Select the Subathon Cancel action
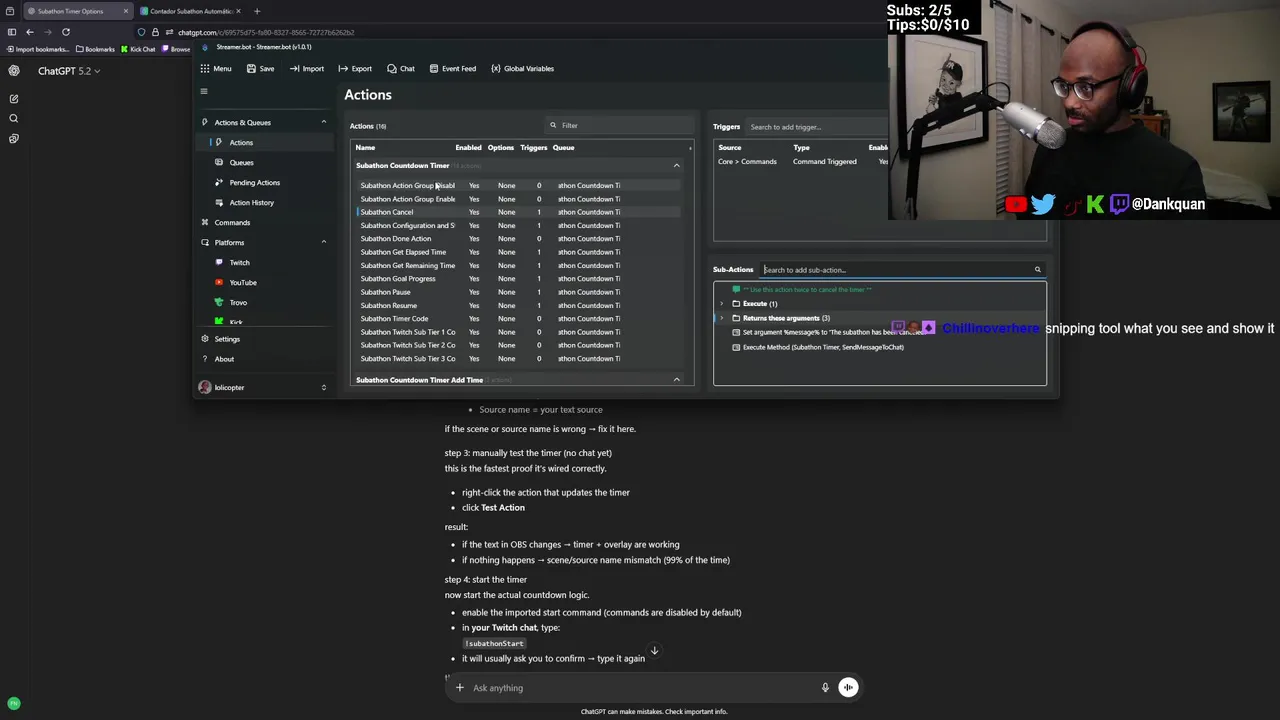 [x=518, y=212]
